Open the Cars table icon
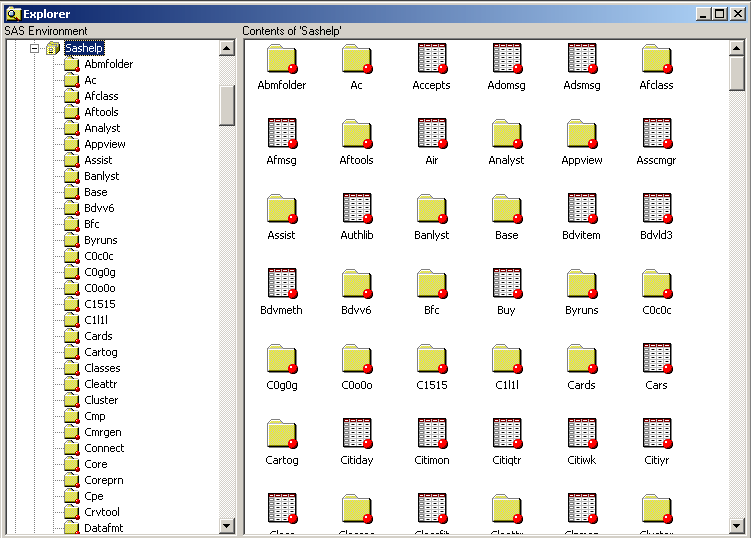 coord(657,358)
